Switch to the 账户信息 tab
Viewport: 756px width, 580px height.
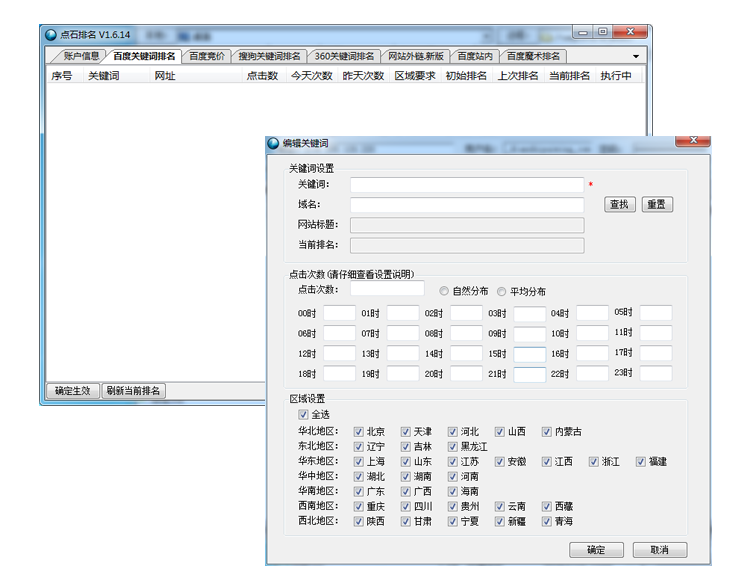click(x=81, y=56)
